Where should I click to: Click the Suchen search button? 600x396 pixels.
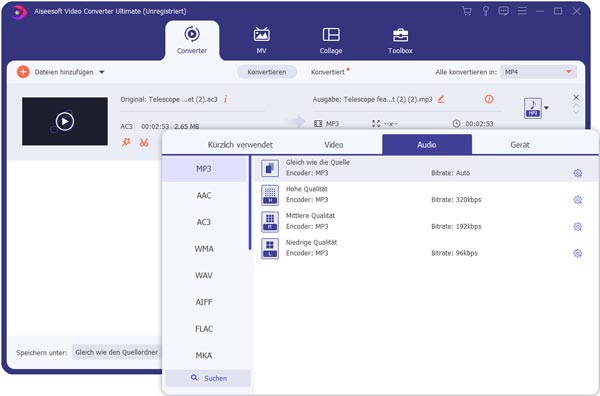tap(208, 378)
